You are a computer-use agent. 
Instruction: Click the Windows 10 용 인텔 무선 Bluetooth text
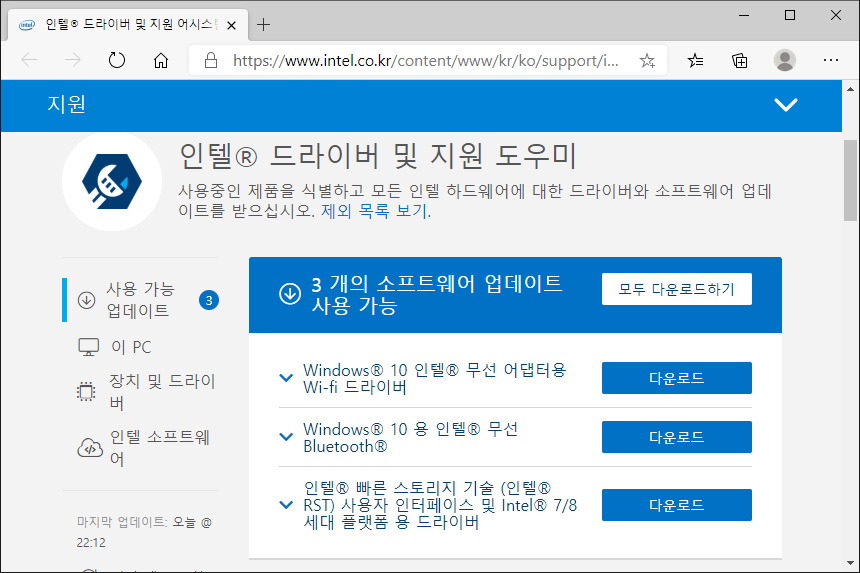click(x=410, y=438)
